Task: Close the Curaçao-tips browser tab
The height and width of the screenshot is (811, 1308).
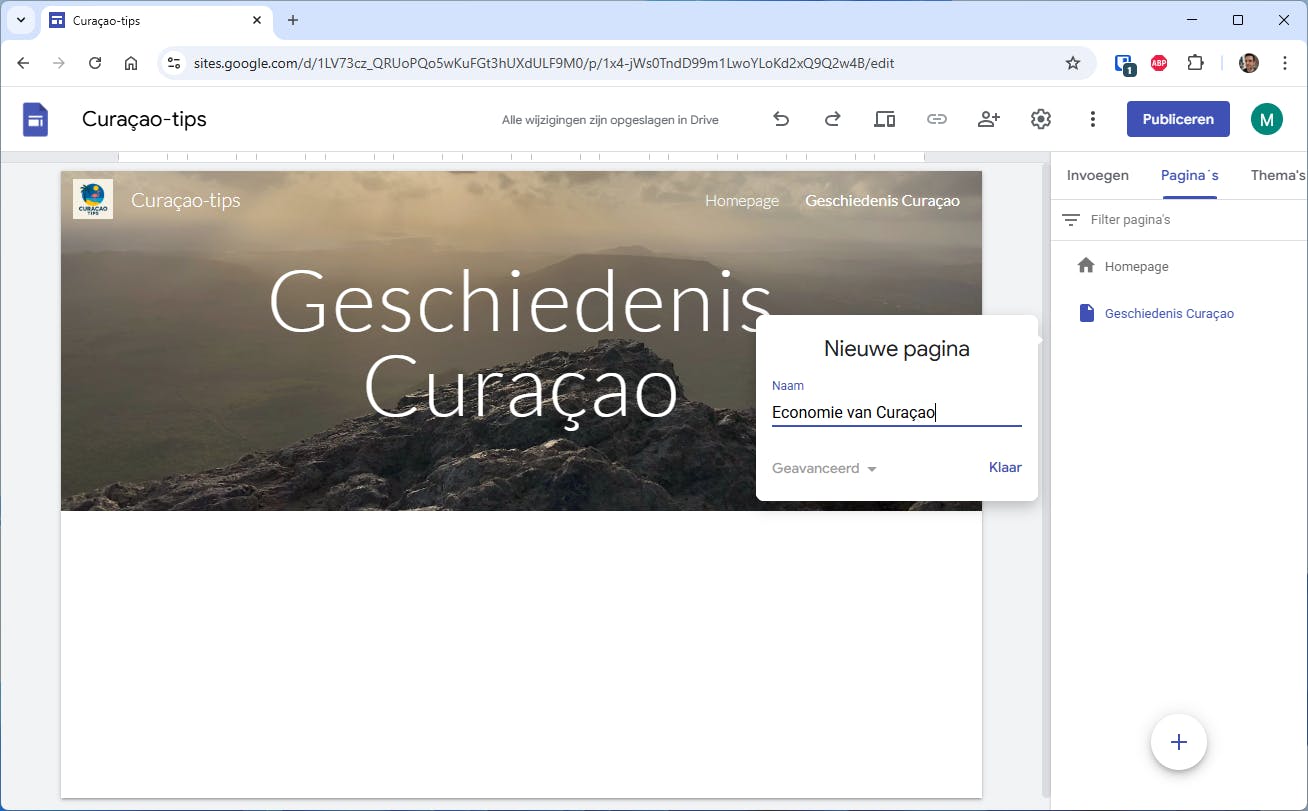Action: pyautogui.click(x=257, y=20)
